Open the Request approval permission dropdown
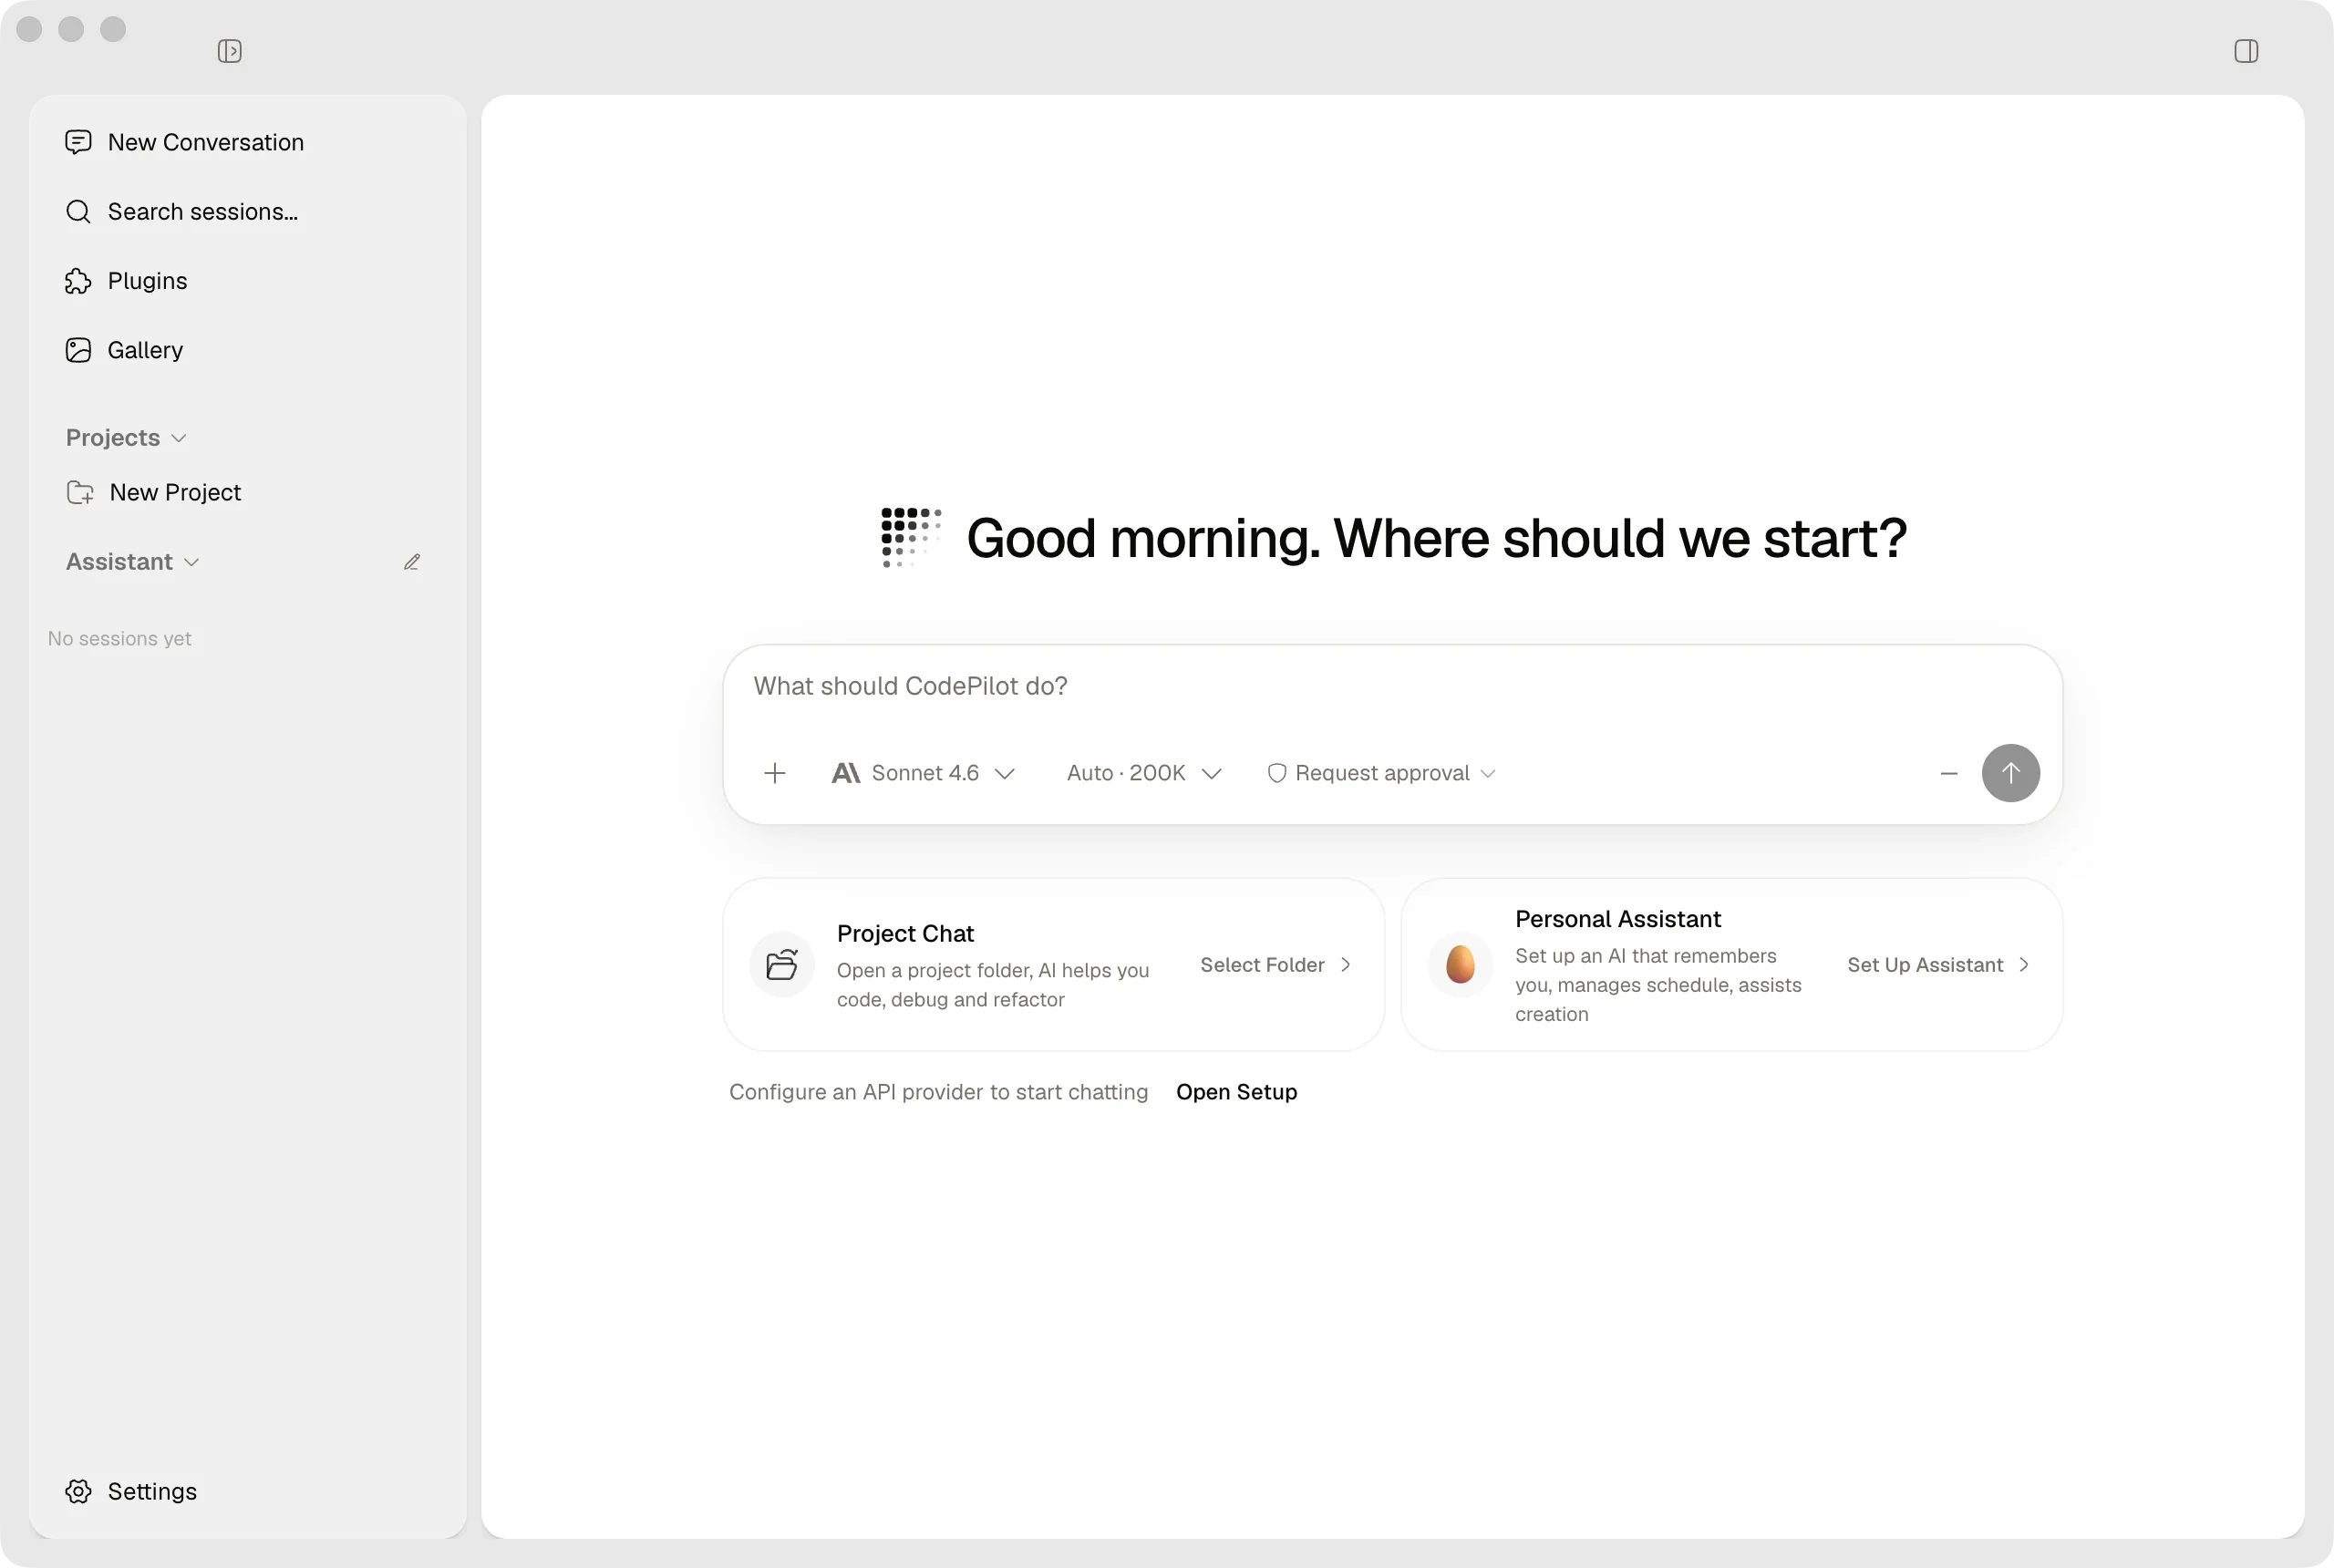This screenshot has height=1568, width=2334. pyautogui.click(x=1381, y=773)
